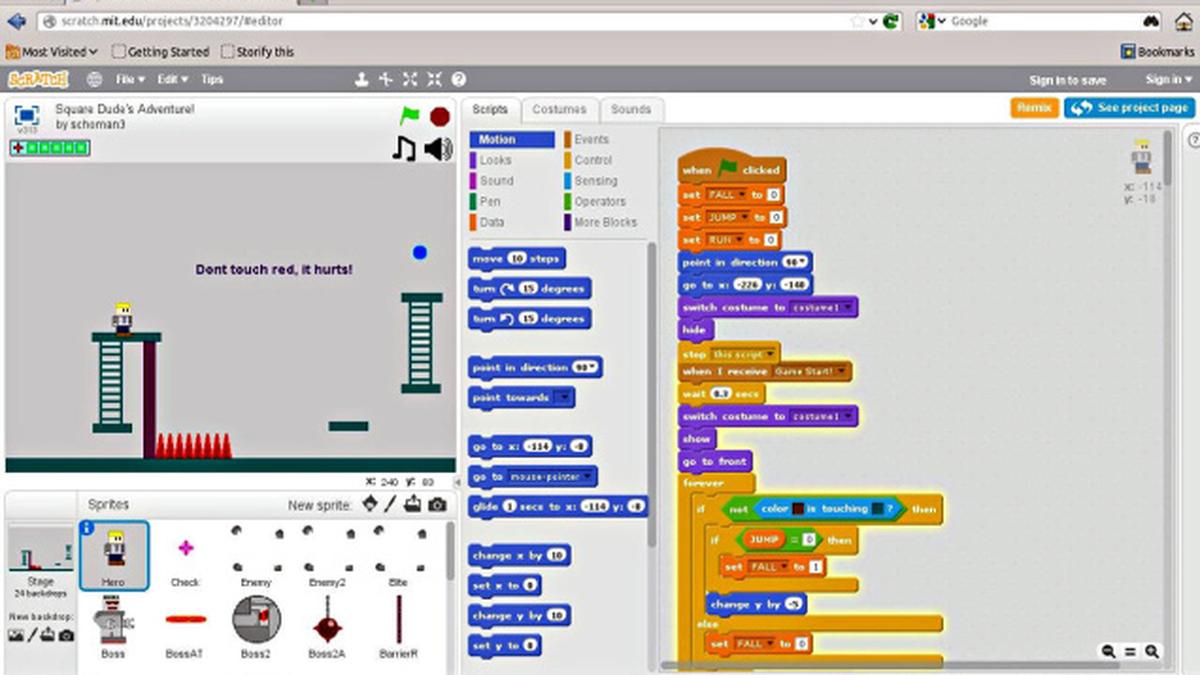
Task: Toggle full screen stage mode
Action: coord(26,115)
